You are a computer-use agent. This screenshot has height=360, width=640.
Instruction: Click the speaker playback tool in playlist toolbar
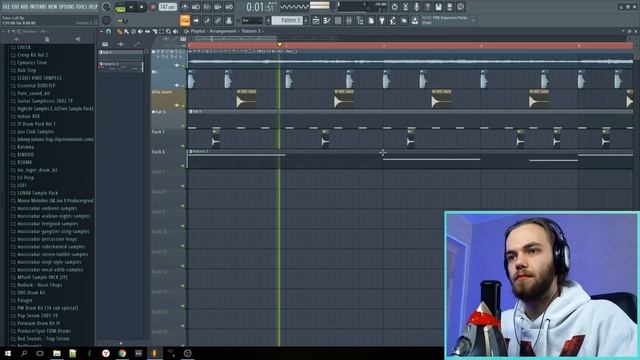176,31
